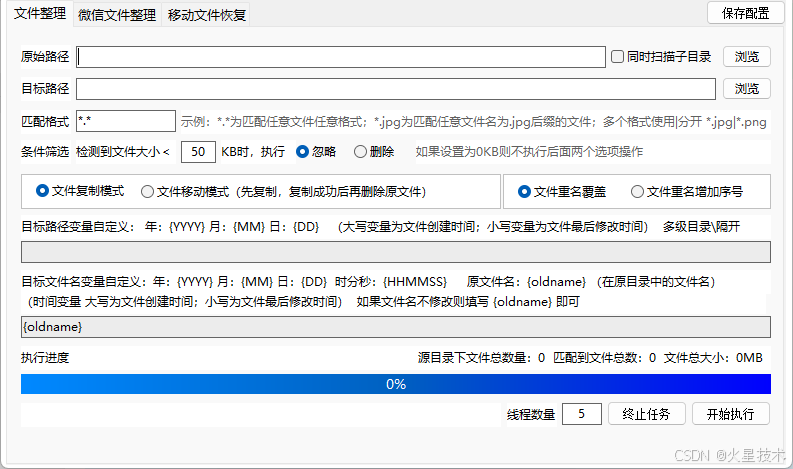
Task: Click the file size field showing 50
Action: pyautogui.click(x=198, y=152)
